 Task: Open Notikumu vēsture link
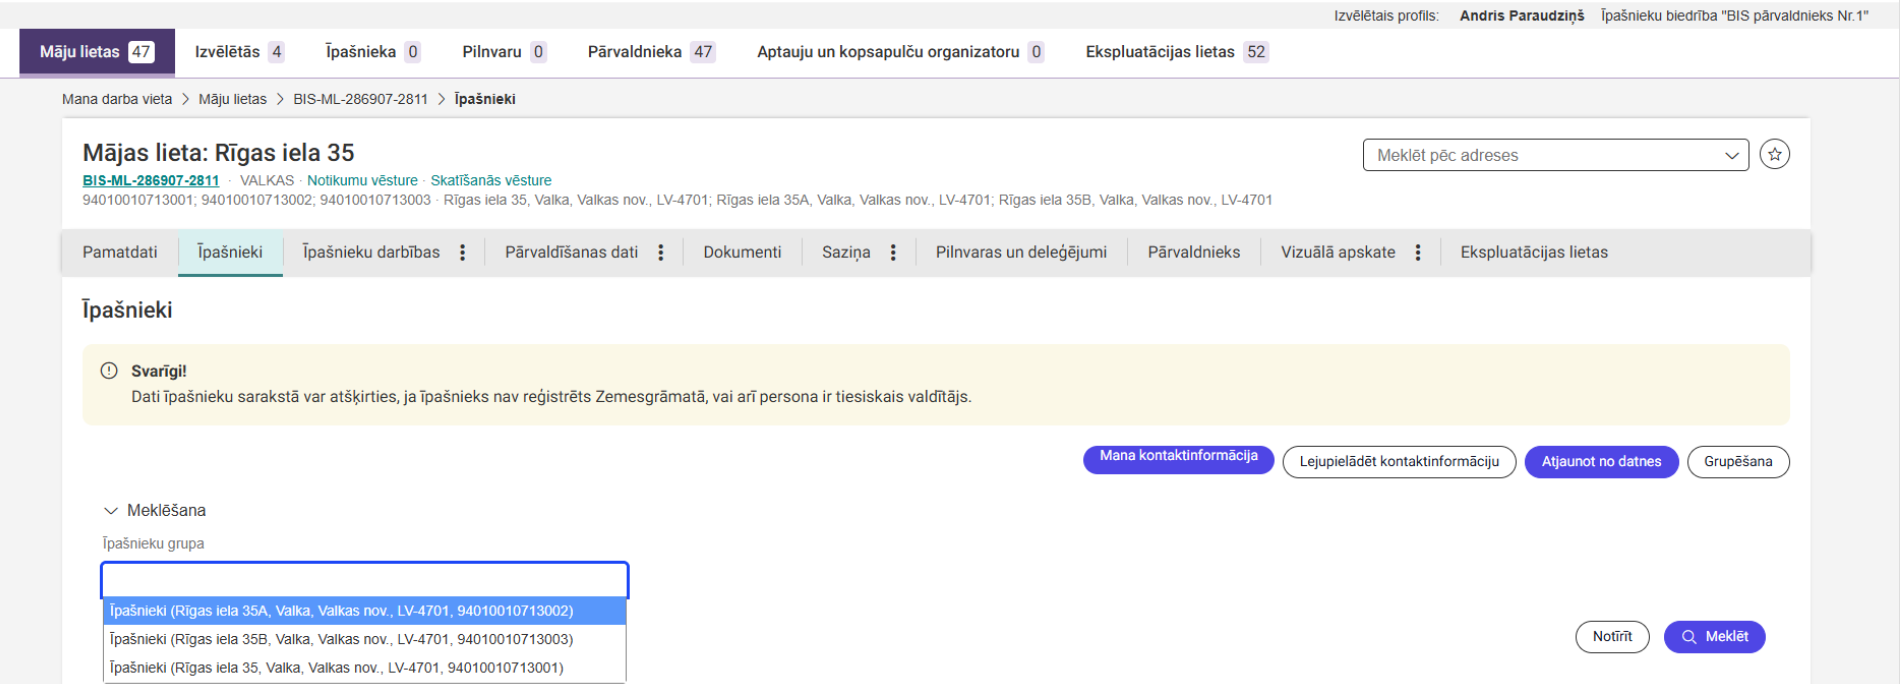[362, 181]
